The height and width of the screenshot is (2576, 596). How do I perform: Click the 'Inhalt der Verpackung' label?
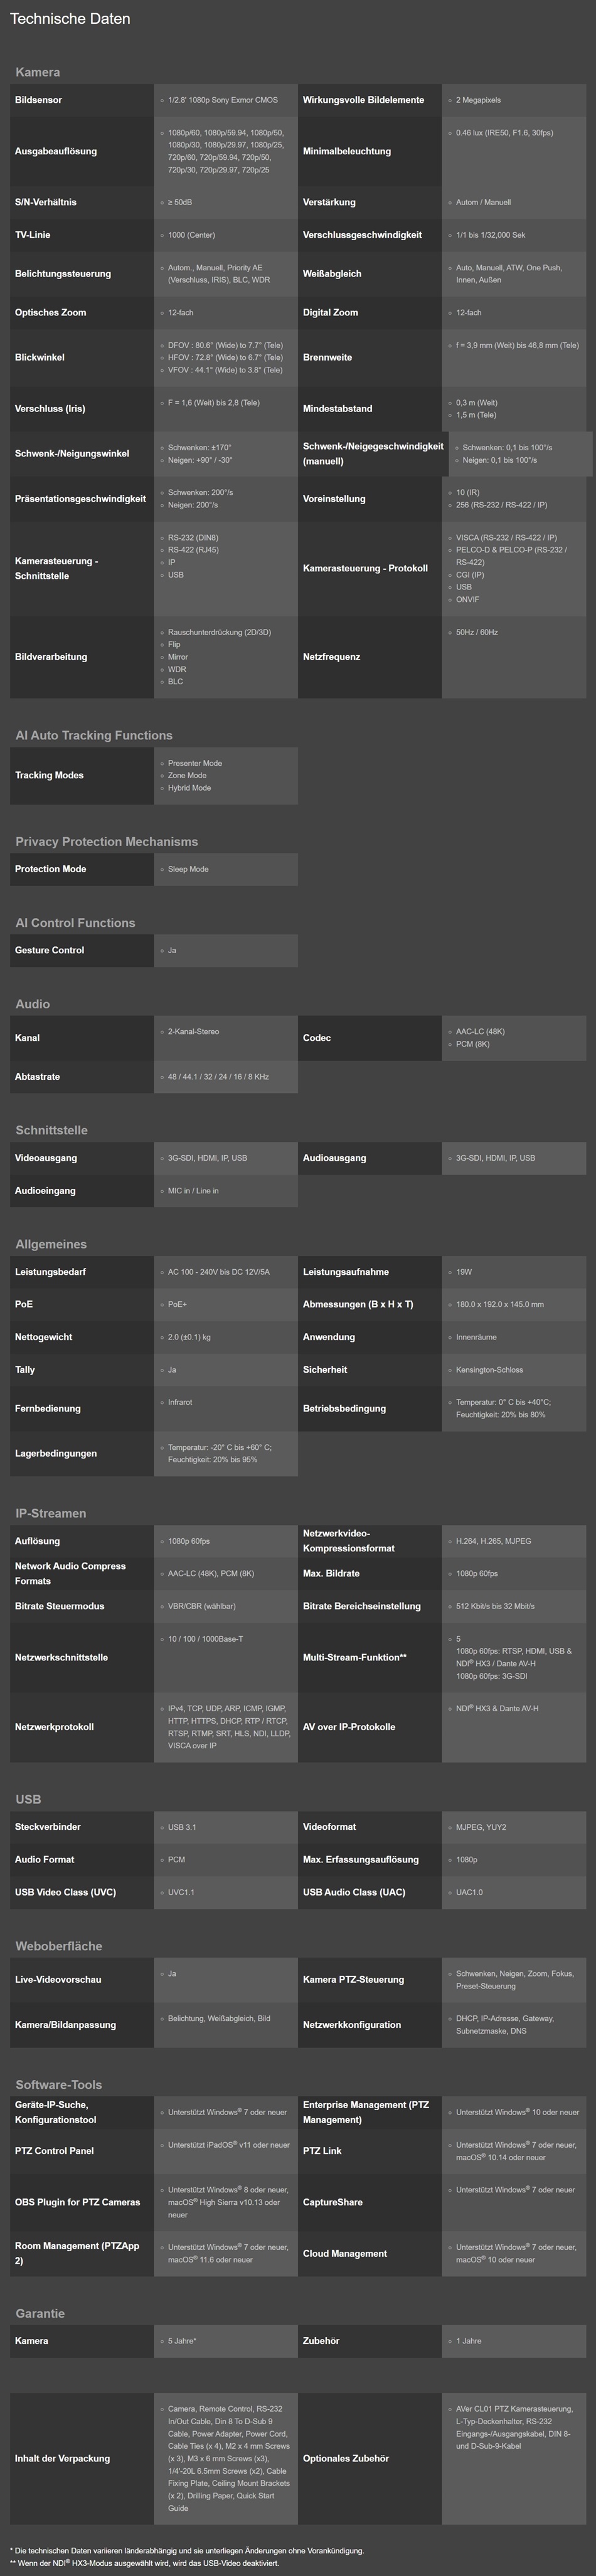pos(62,2458)
